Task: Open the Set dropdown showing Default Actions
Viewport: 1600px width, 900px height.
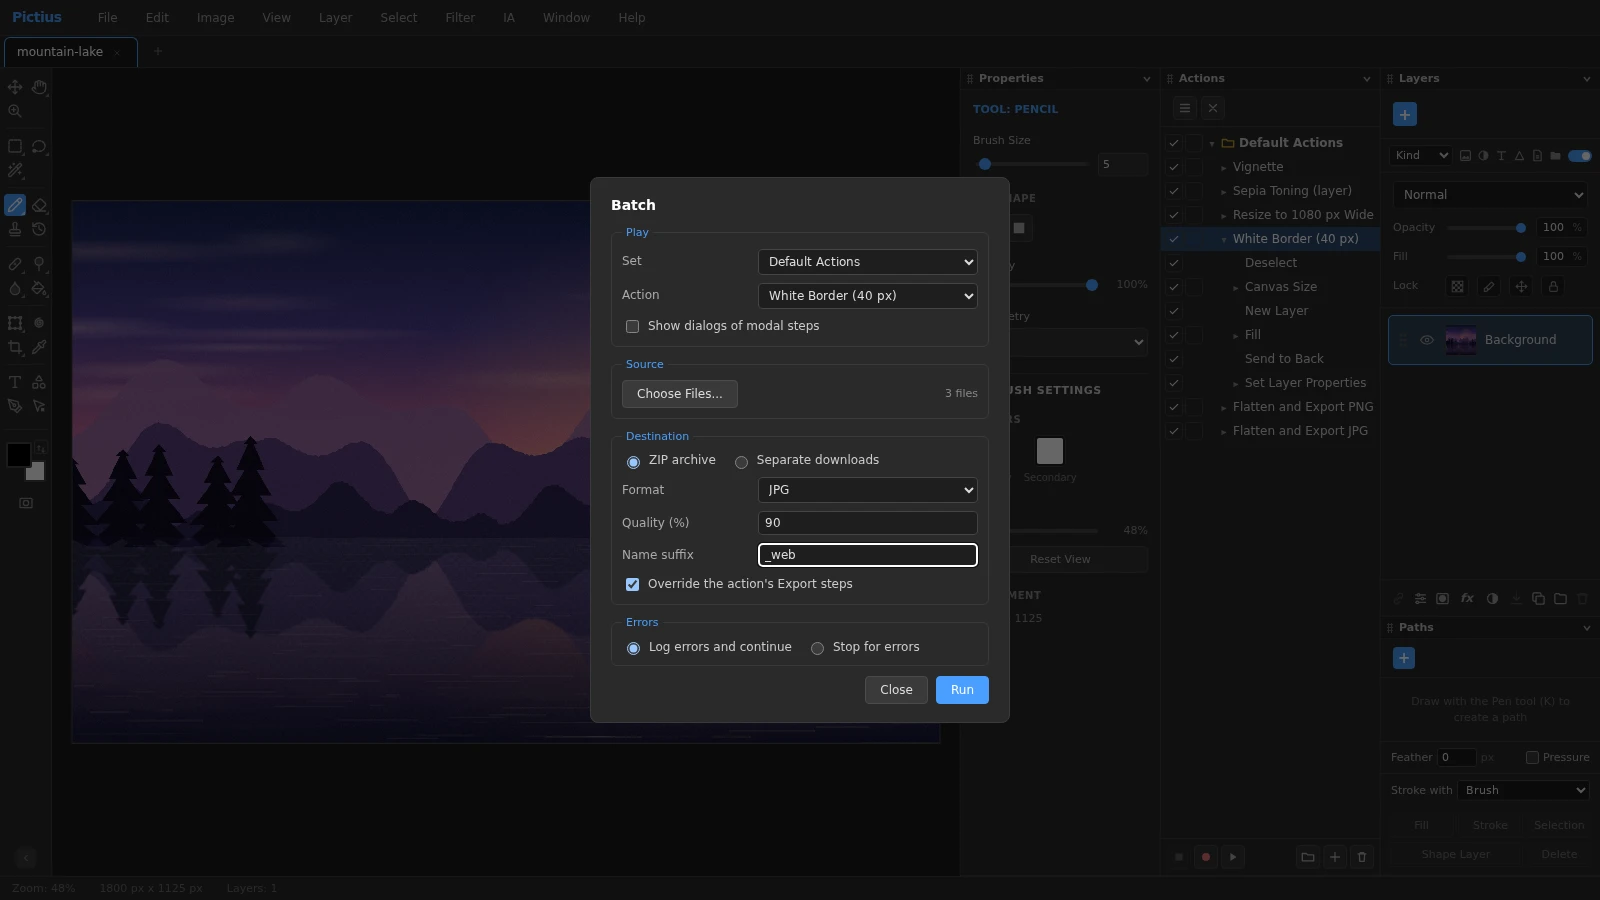Action: [x=867, y=262]
